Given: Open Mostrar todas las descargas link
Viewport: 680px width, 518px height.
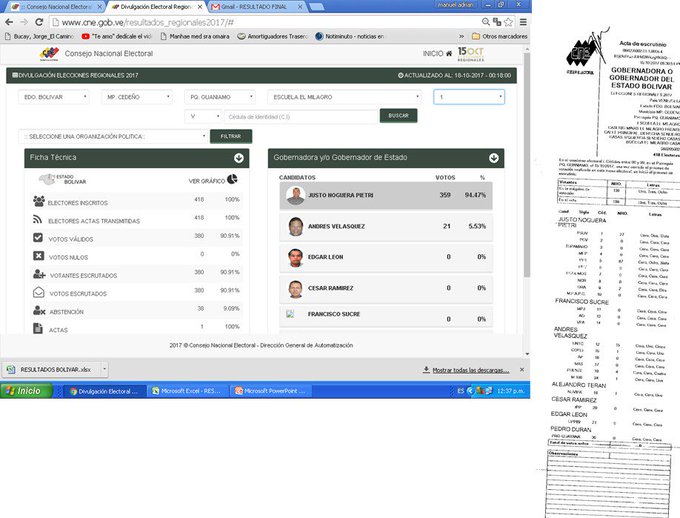Looking at the screenshot, I should (470, 370).
